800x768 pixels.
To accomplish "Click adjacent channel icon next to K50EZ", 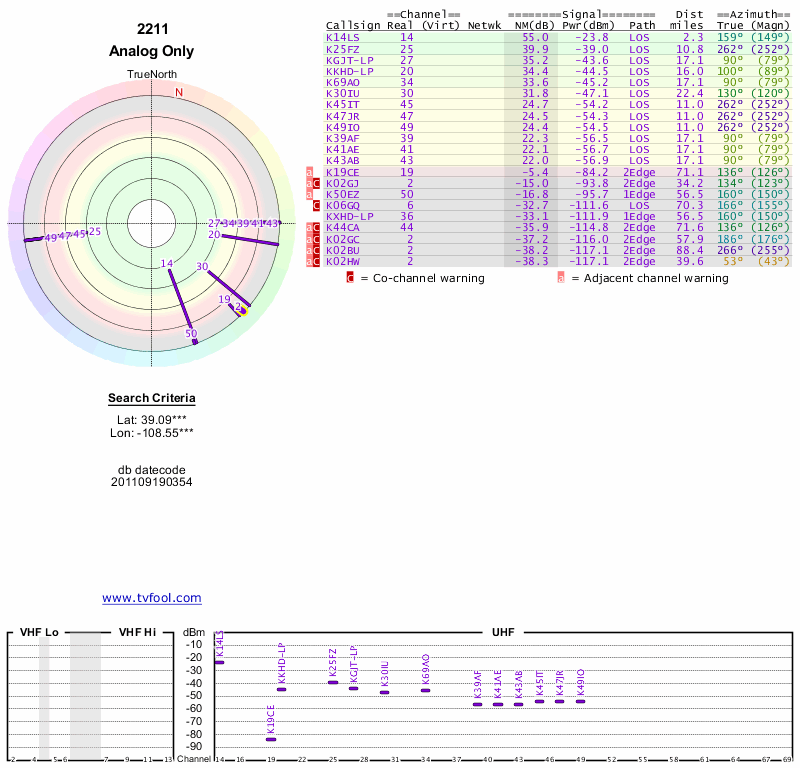I will tap(309, 194).
